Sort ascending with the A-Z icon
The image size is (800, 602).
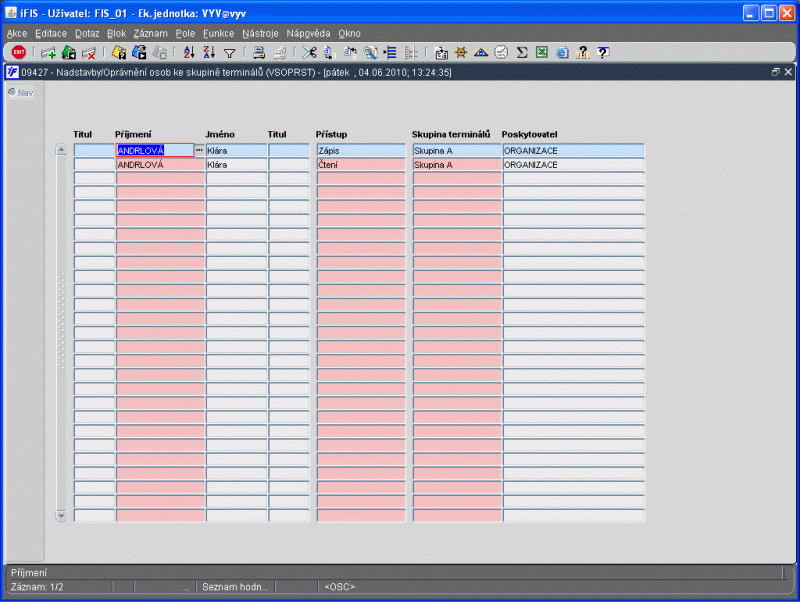tap(189, 52)
